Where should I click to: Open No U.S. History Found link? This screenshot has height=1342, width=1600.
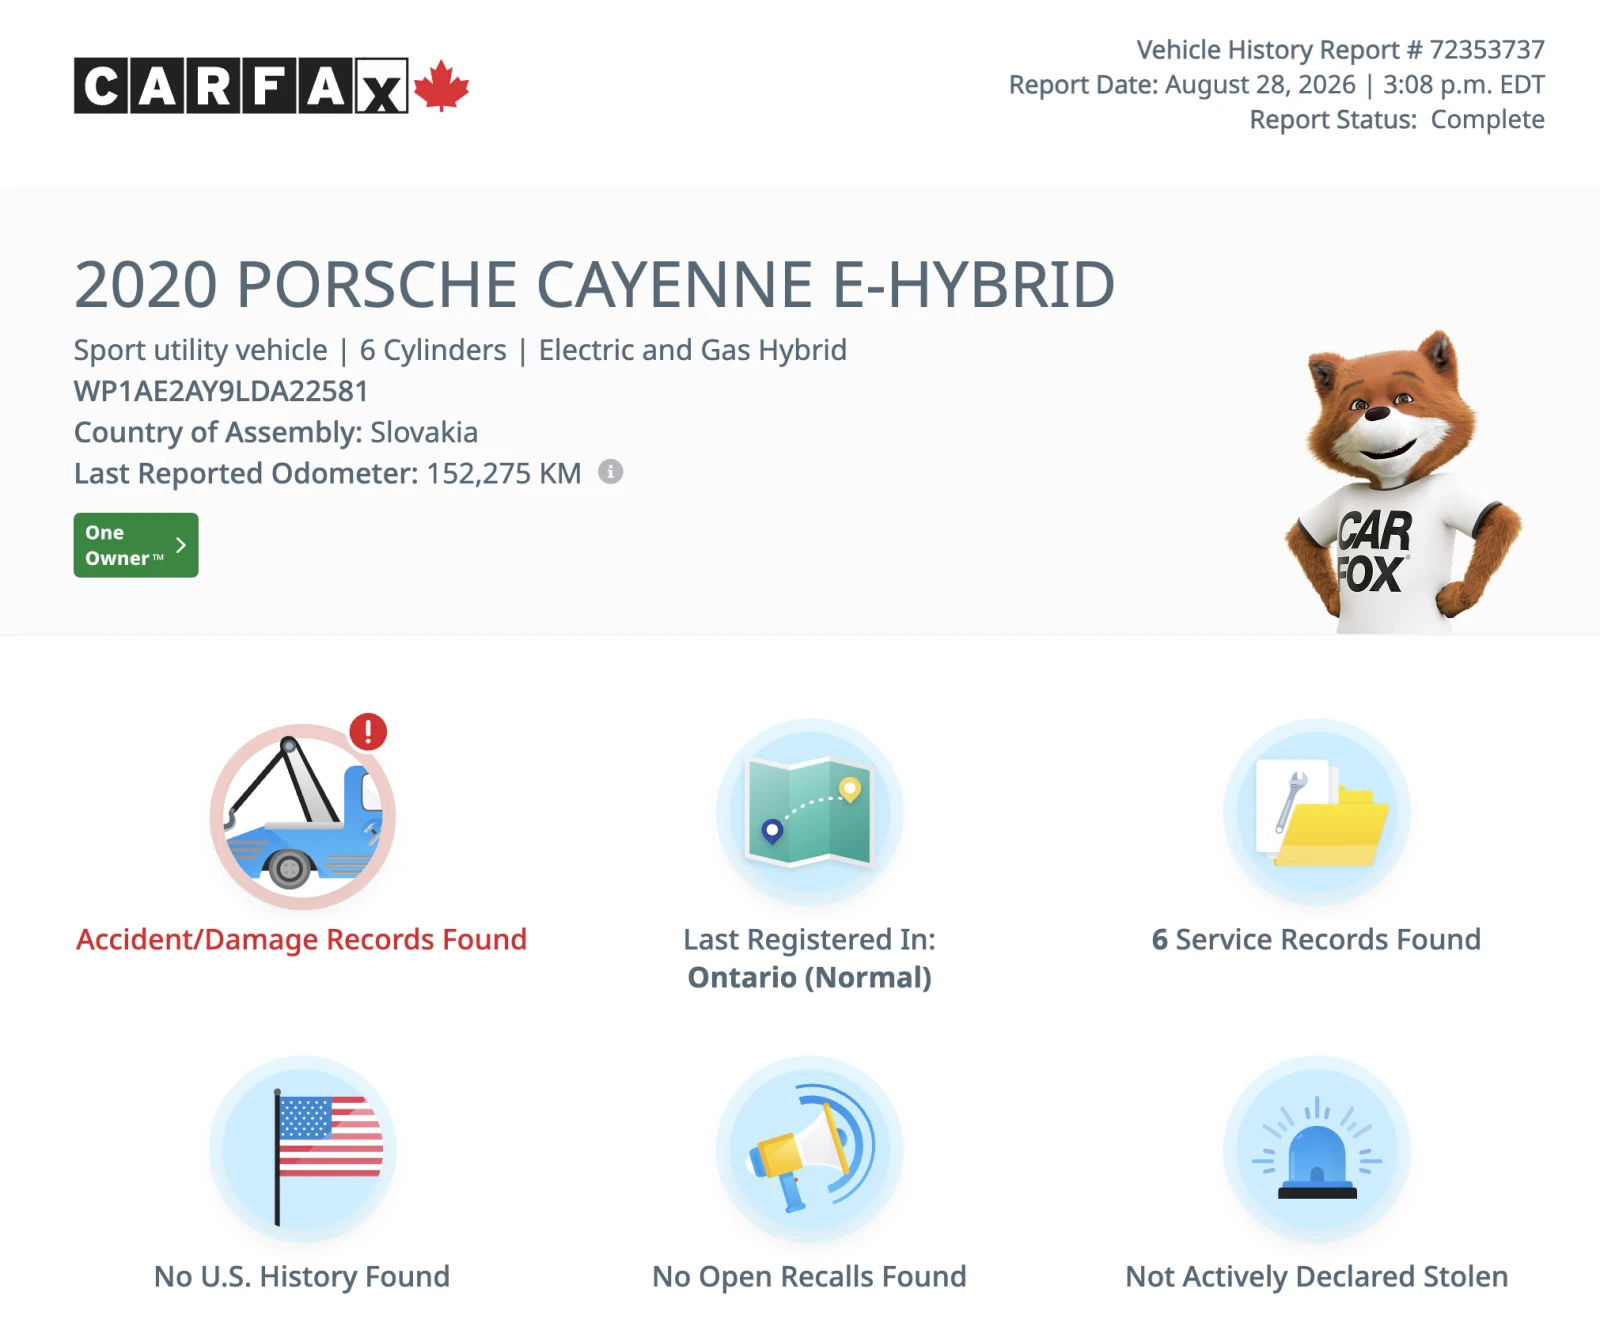point(302,1277)
